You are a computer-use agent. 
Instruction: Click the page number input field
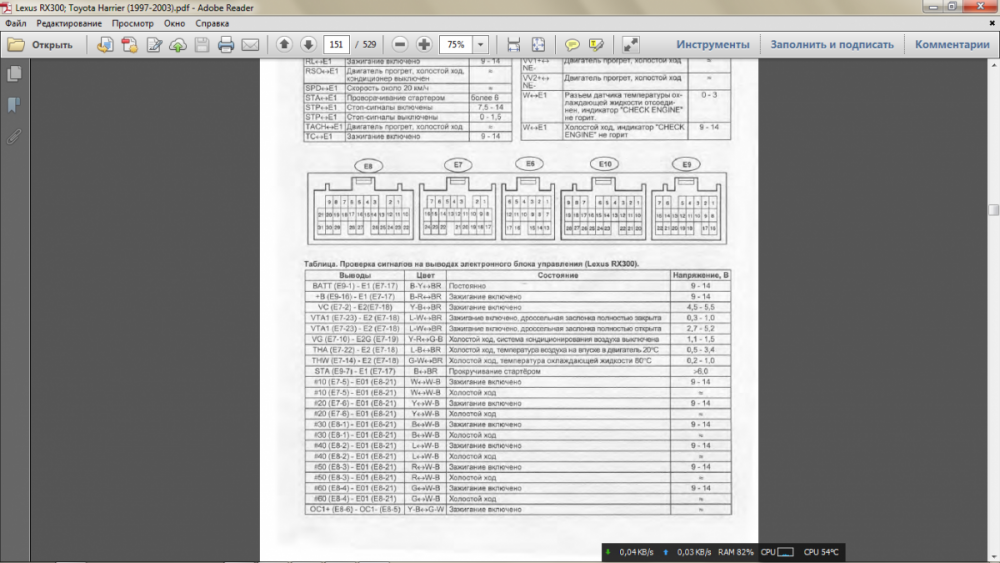(x=336, y=45)
